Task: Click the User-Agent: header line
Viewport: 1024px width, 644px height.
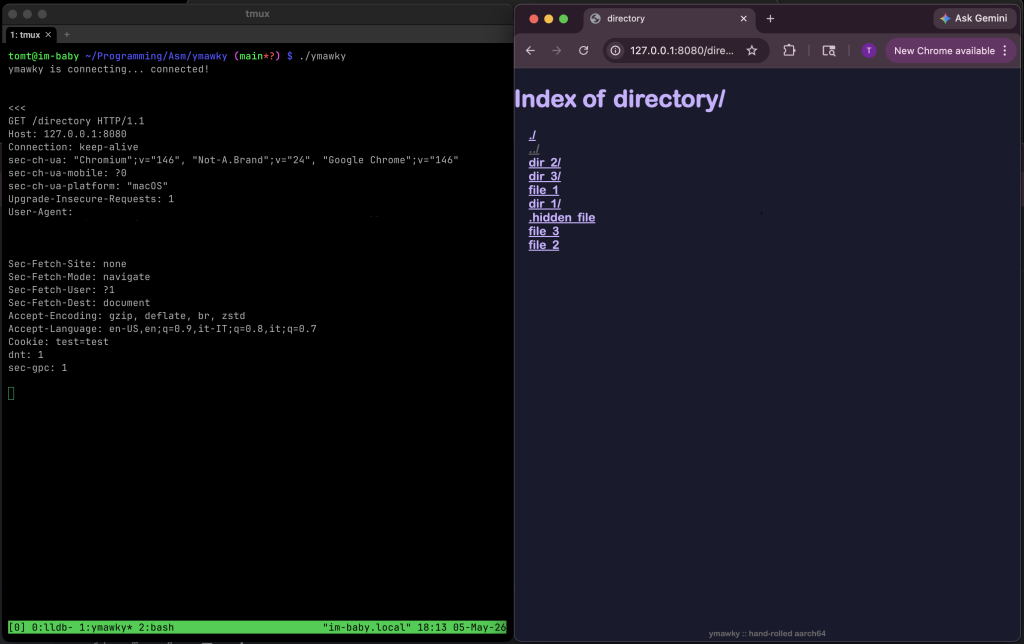Action: click(x=40, y=212)
